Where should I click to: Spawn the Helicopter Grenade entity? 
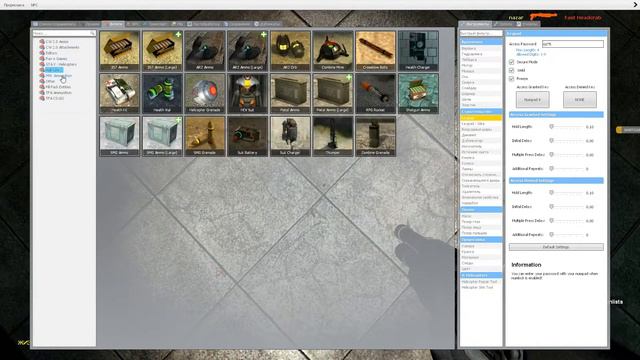(205, 93)
